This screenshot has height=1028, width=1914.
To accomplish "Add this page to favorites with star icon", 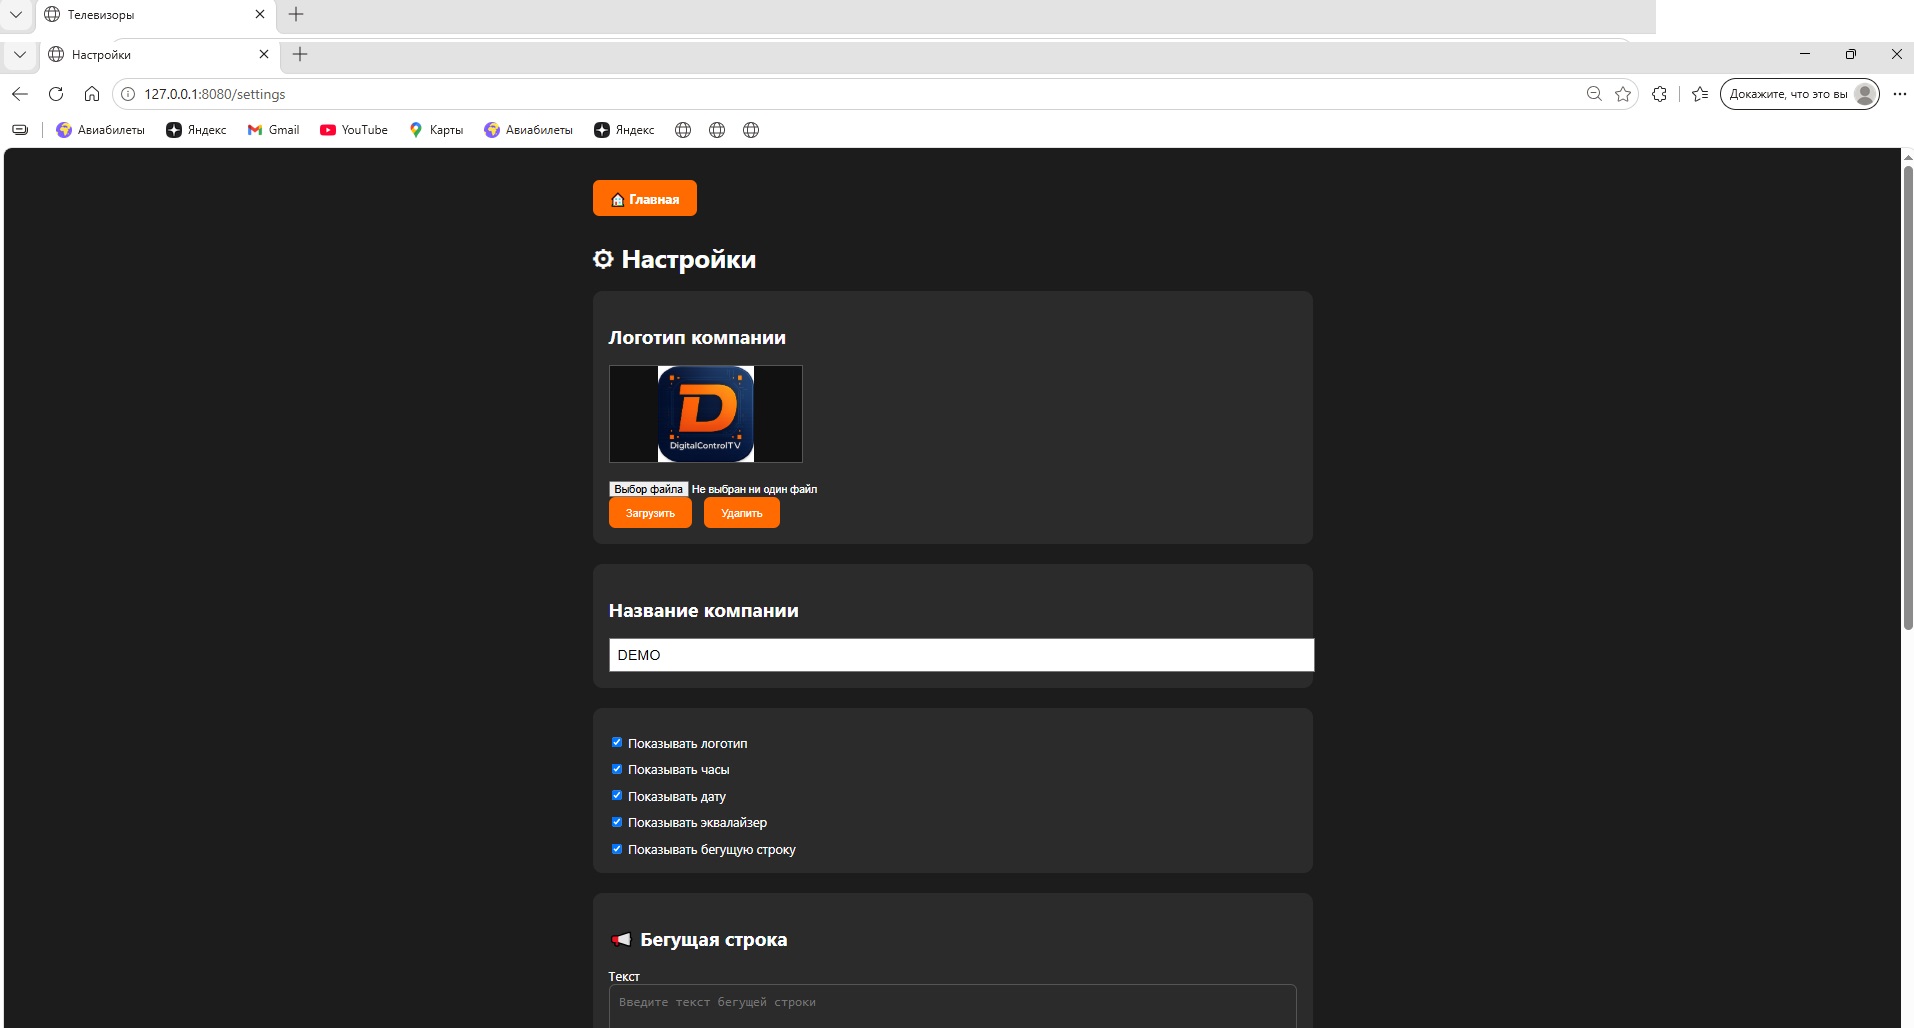I will coord(1623,94).
